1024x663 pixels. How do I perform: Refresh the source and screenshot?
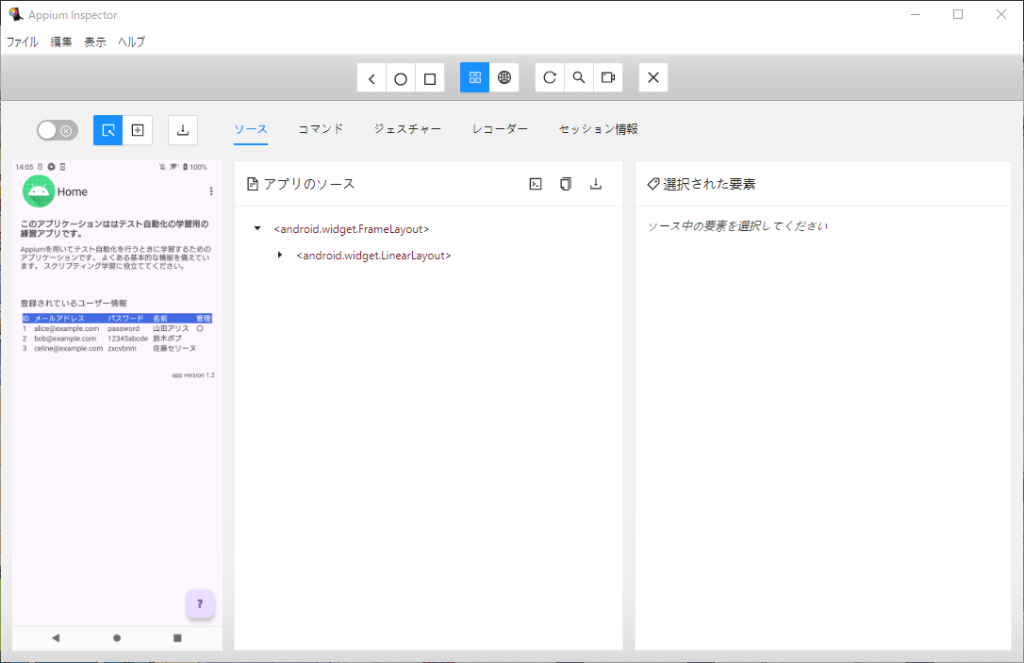(x=549, y=78)
